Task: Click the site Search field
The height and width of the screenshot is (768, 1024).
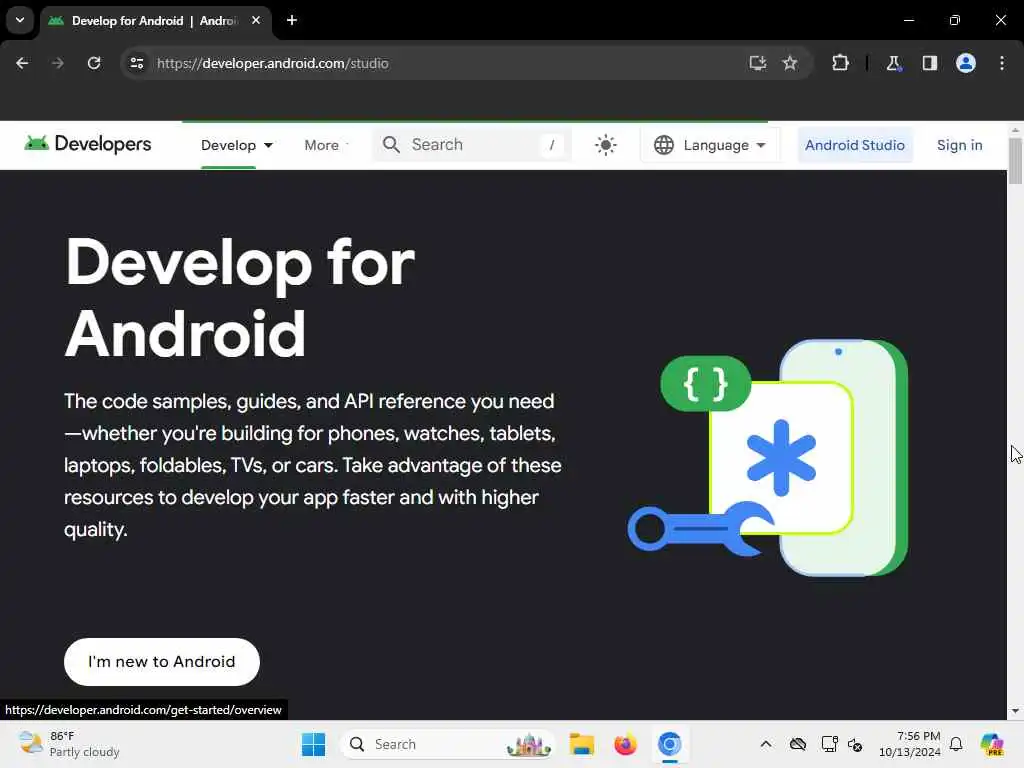Action: pyautogui.click(x=472, y=144)
